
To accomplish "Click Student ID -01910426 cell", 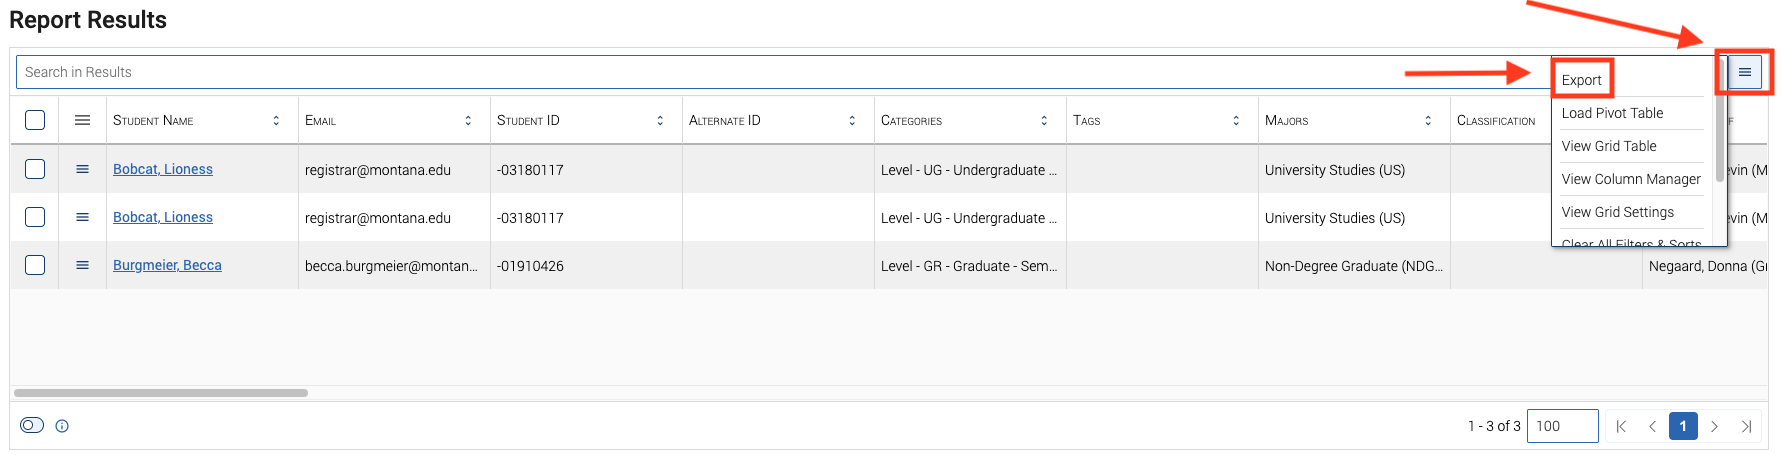I will click(x=586, y=266).
